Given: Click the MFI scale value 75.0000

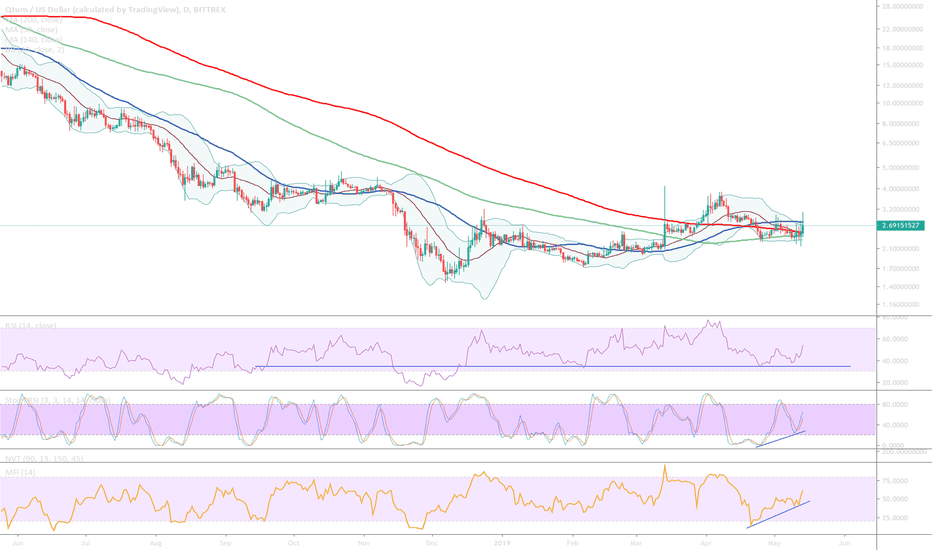Looking at the screenshot, I should click(895, 480).
